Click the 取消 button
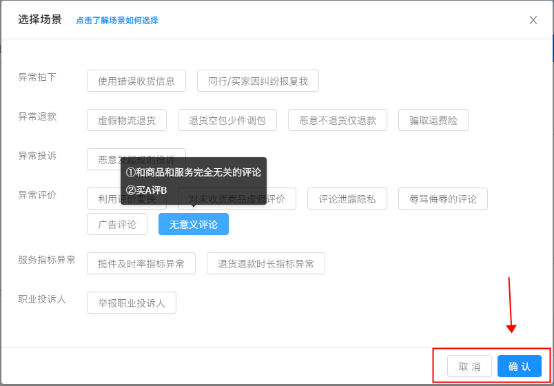Viewport: 554px width, 386px height. [469, 366]
